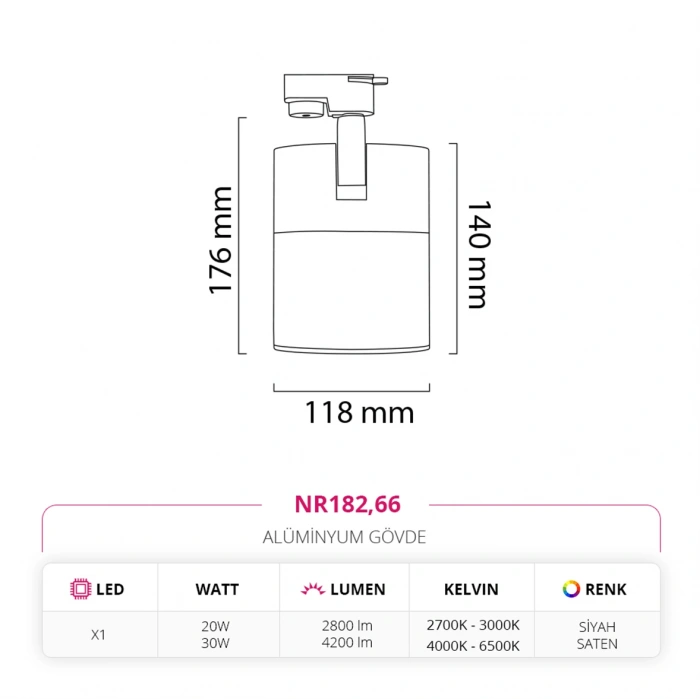
Task: Select the 2700K - 3000K range
Action: point(471,624)
